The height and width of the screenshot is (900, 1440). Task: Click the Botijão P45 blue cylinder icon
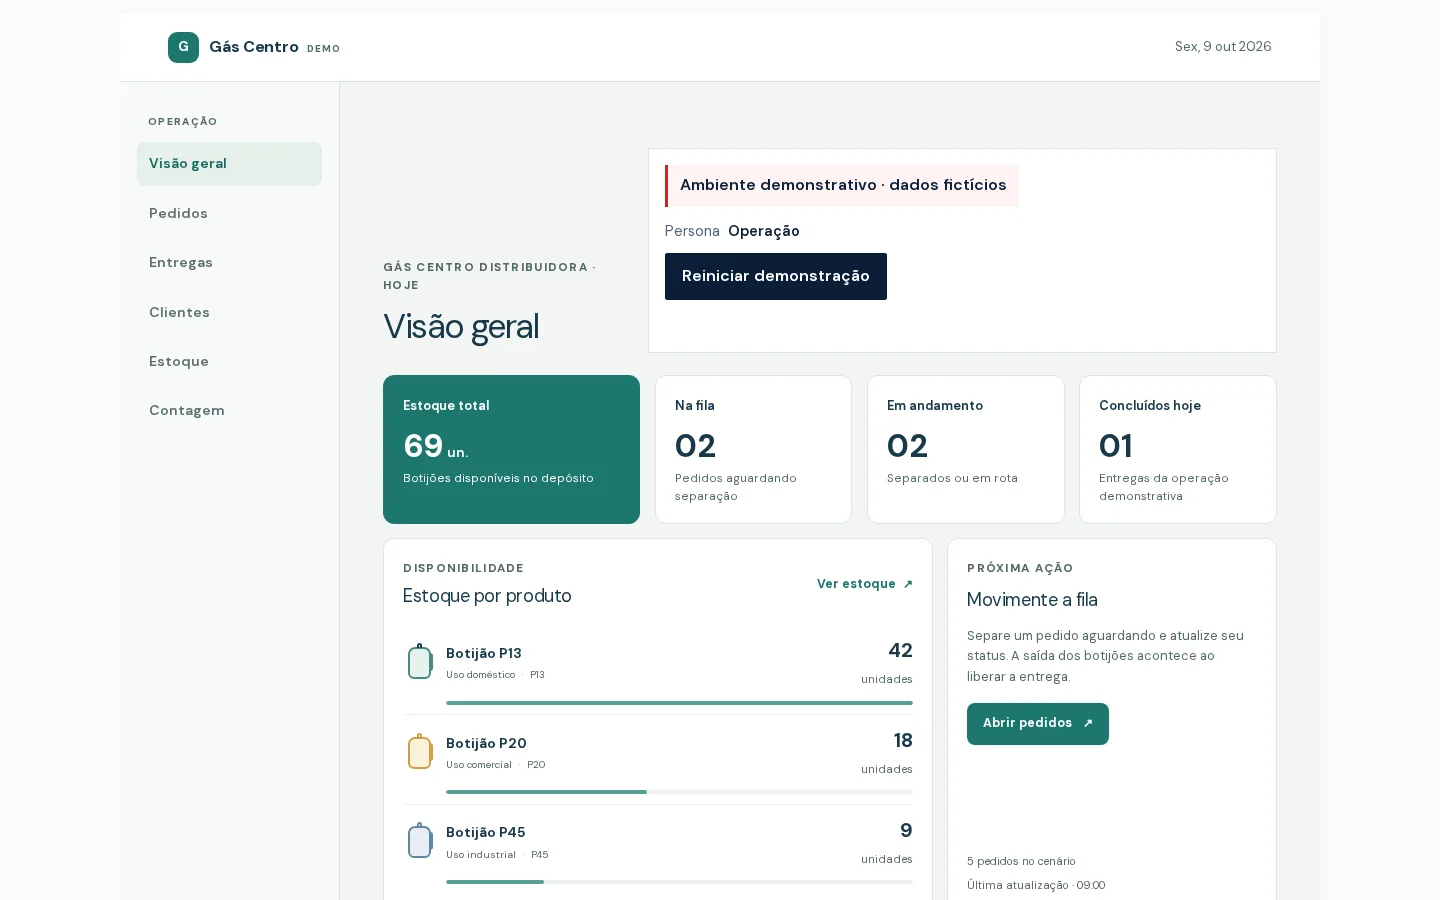pos(420,840)
